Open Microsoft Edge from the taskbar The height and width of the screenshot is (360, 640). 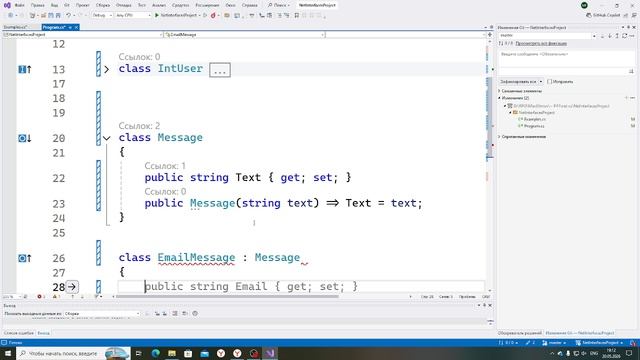[x=156, y=353]
